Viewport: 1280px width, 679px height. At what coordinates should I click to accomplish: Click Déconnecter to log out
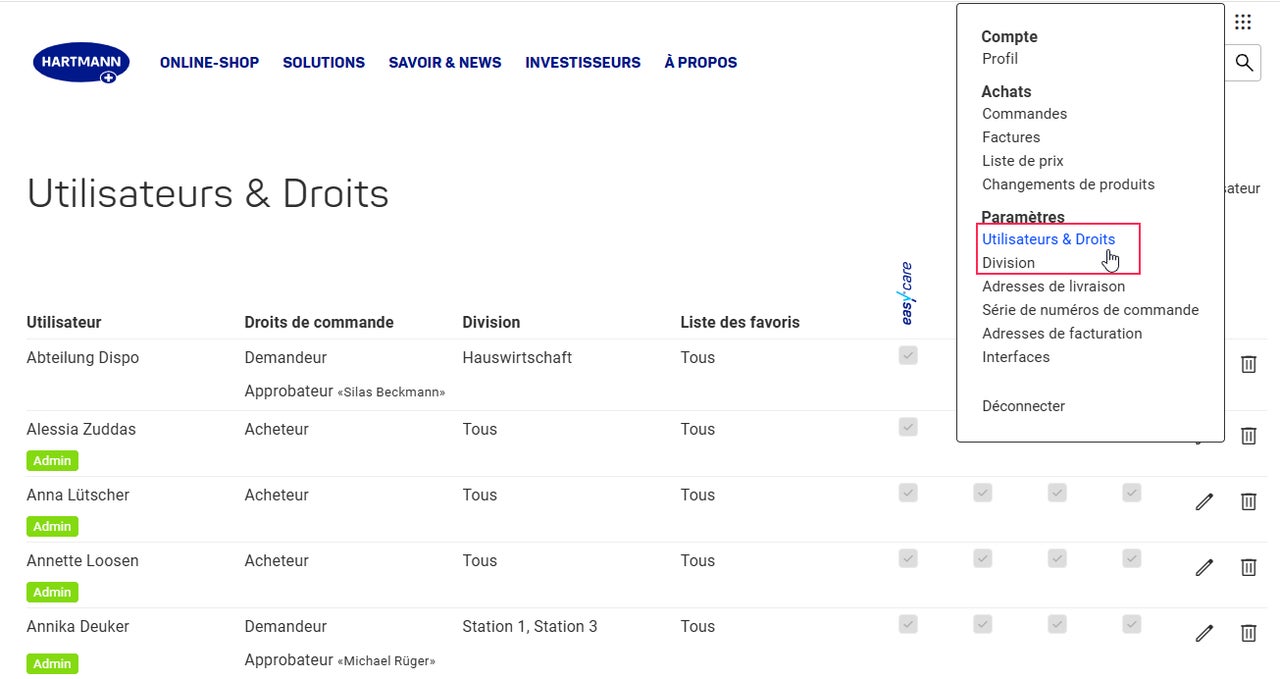[1023, 406]
